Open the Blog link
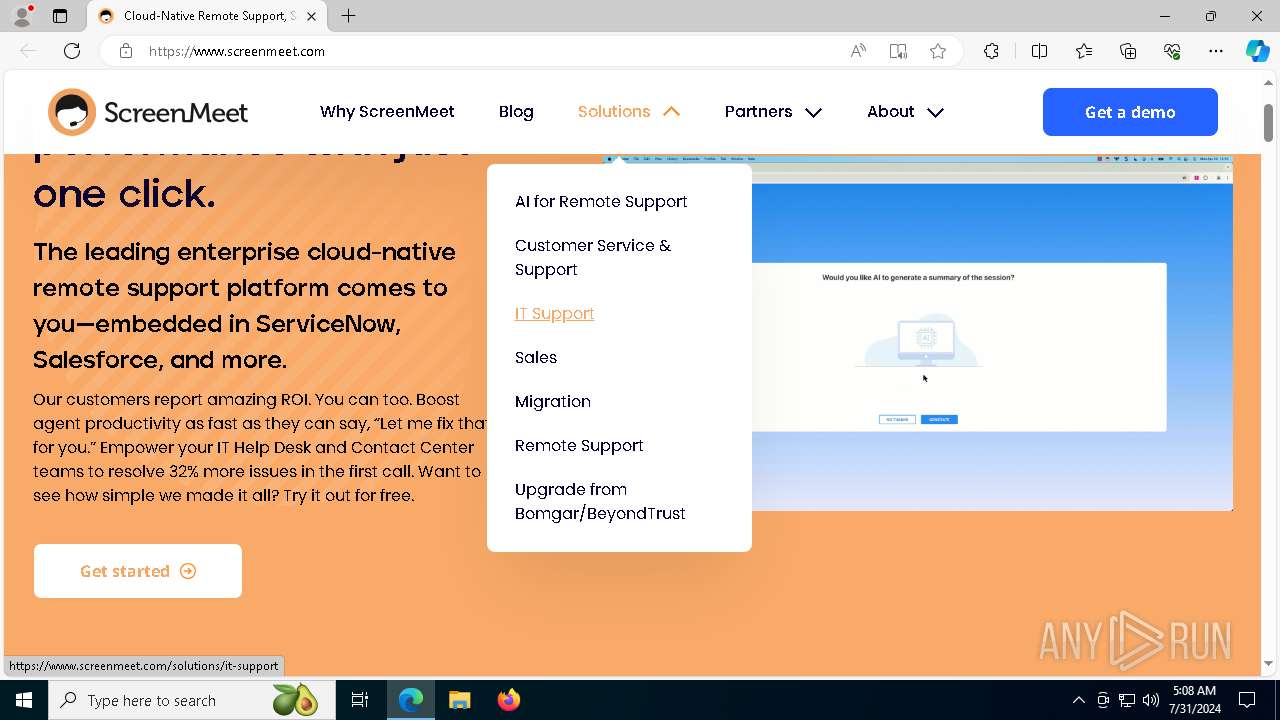1280x720 pixels. pos(516,112)
